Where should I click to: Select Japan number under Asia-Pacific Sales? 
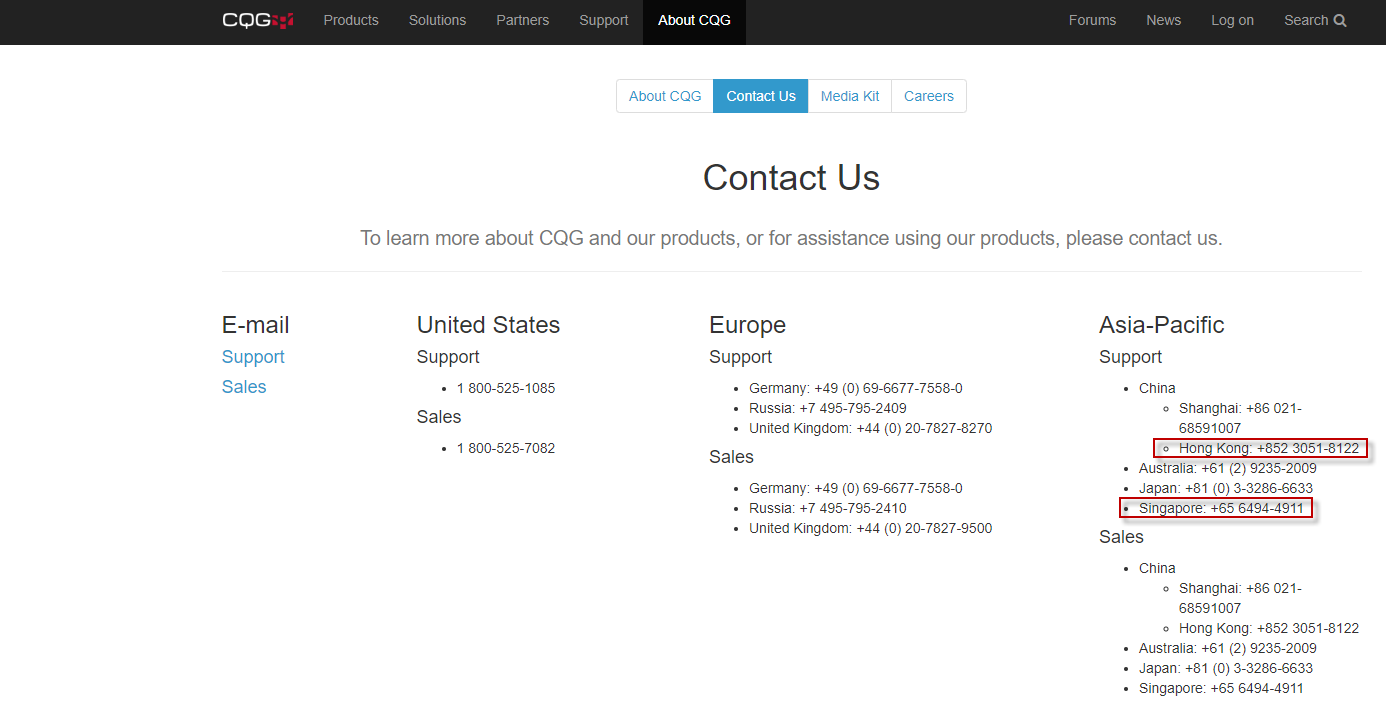coord(1226,668)
